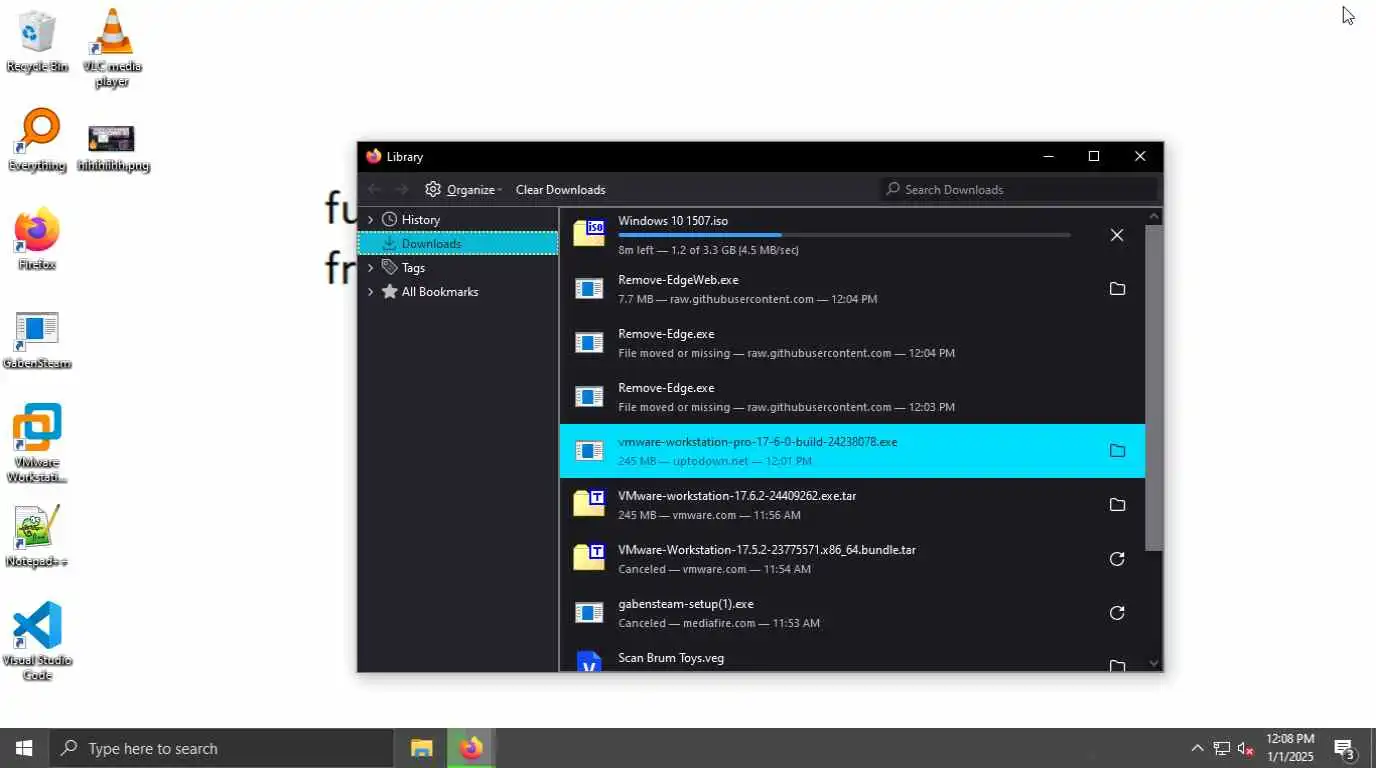
Task: Click the 'Windows 10 1507.iso' file name
Action: [x=672, y=221]
